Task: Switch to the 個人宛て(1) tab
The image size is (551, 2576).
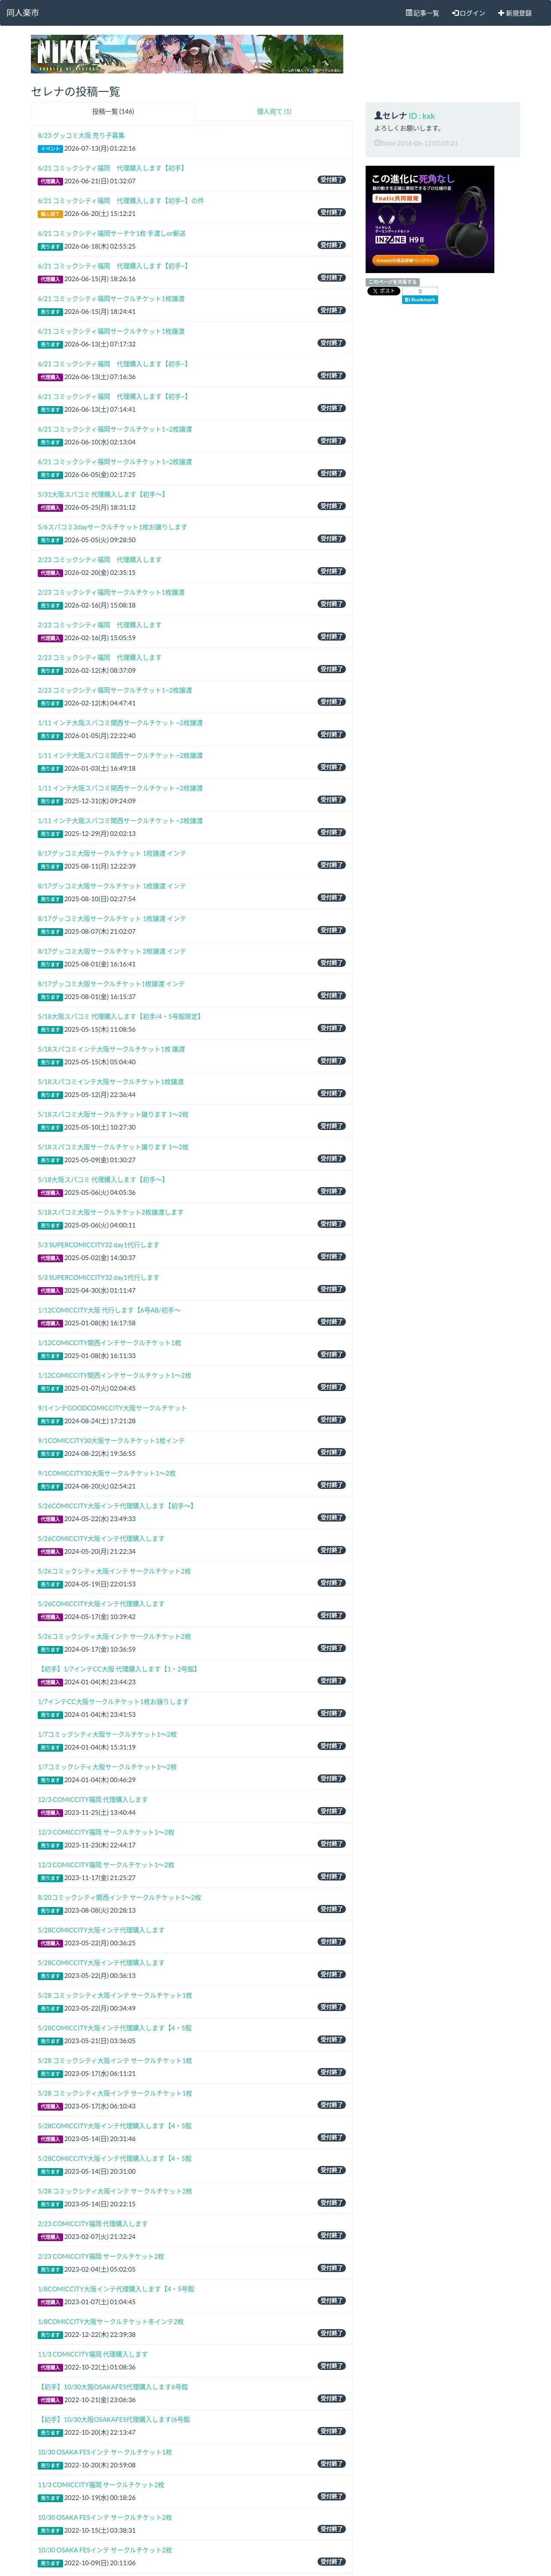Action: click(x=274, y=111)
